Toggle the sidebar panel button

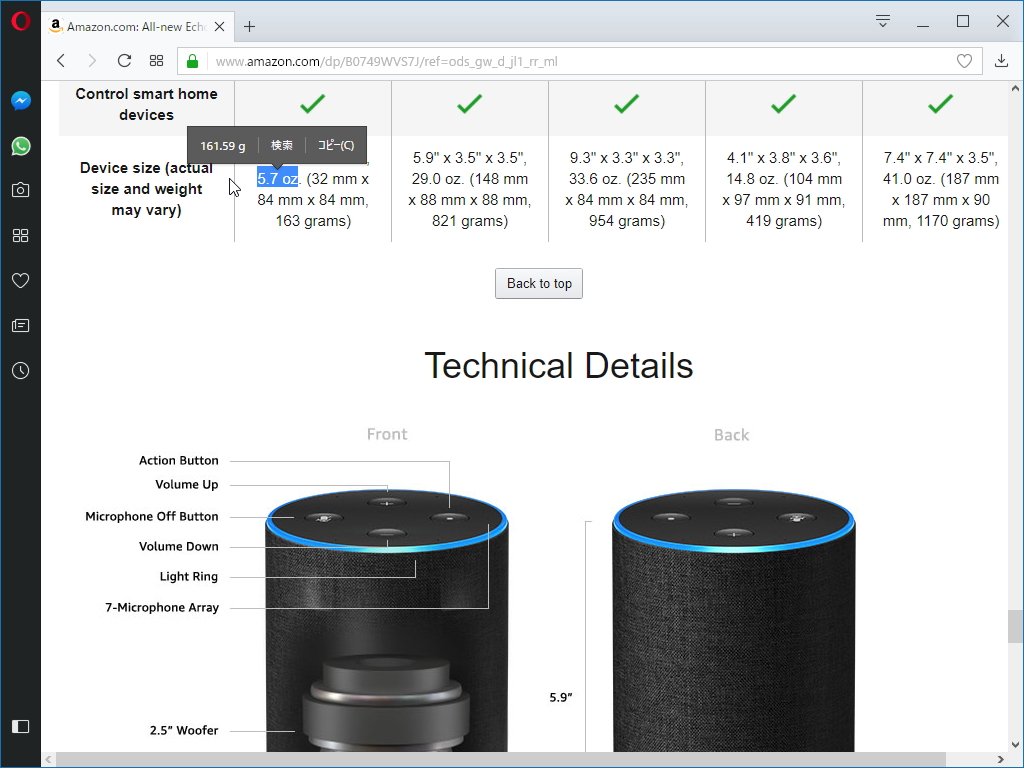click(x=20, y=726)
